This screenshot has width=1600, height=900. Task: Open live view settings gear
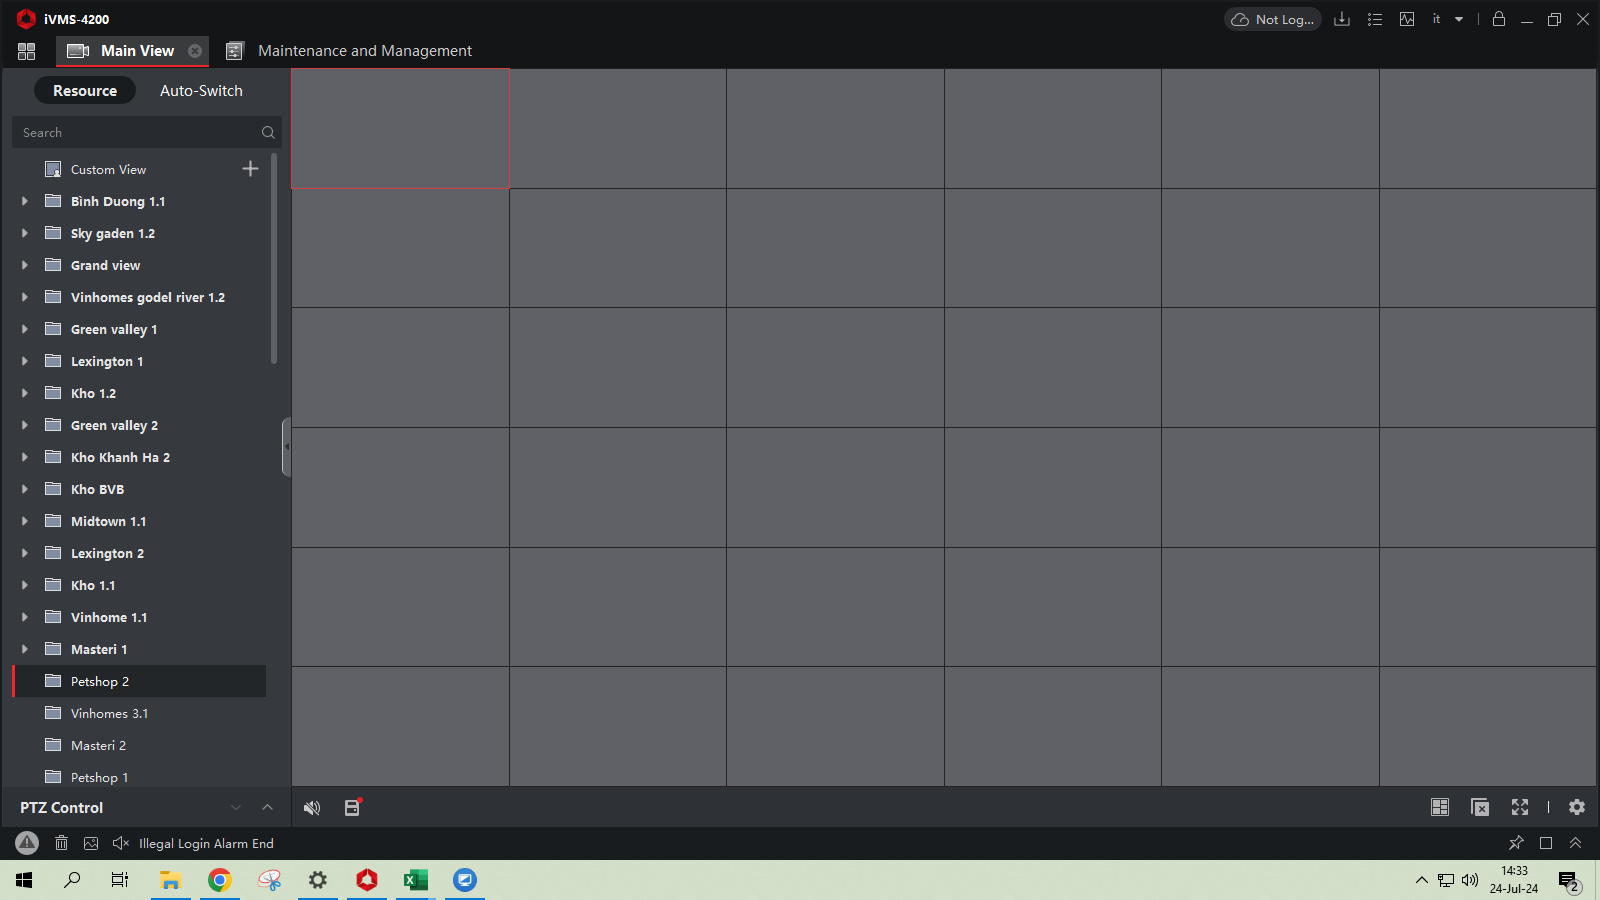[1577, 808]
